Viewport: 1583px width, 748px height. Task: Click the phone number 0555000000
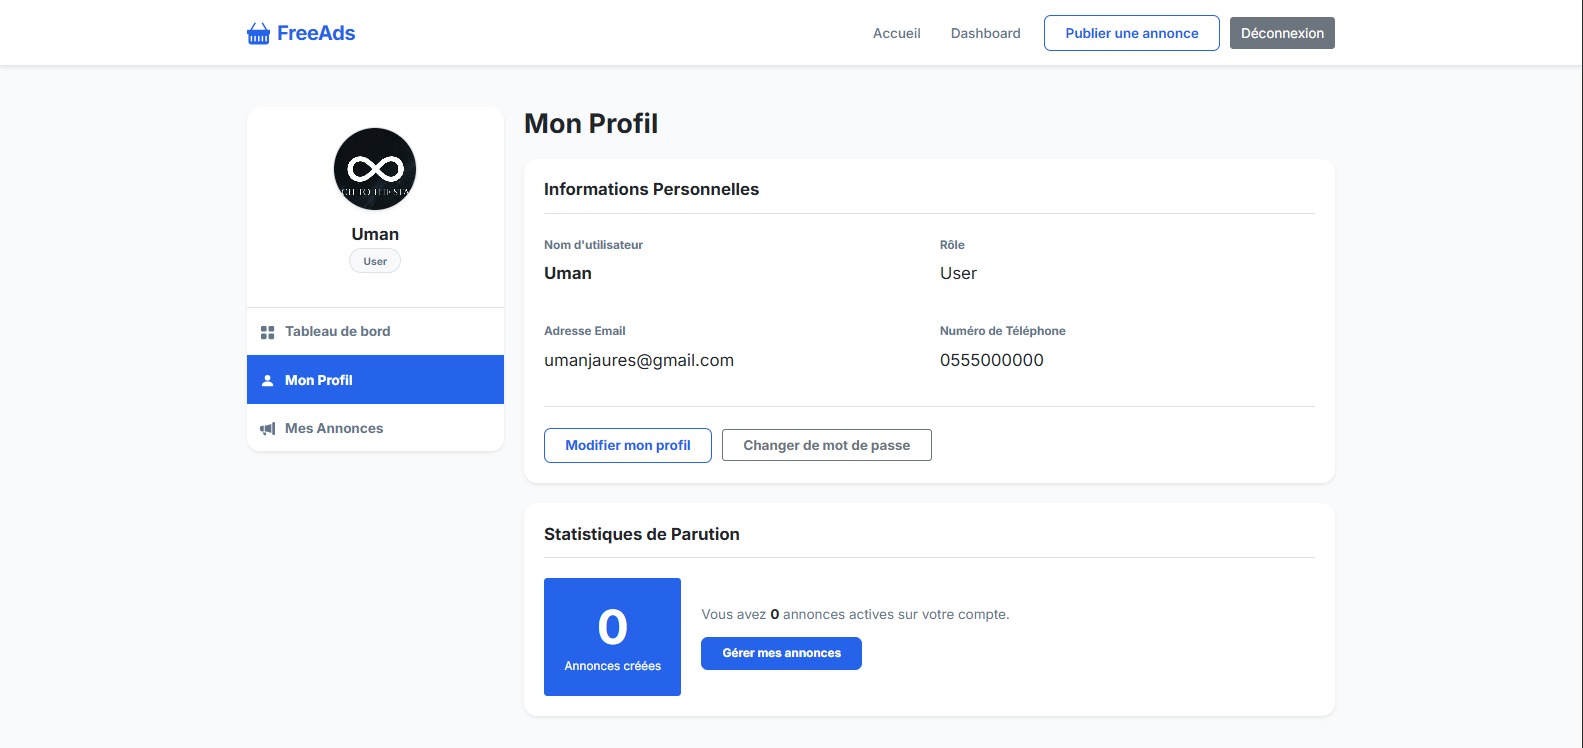click(x=991, y=360)
